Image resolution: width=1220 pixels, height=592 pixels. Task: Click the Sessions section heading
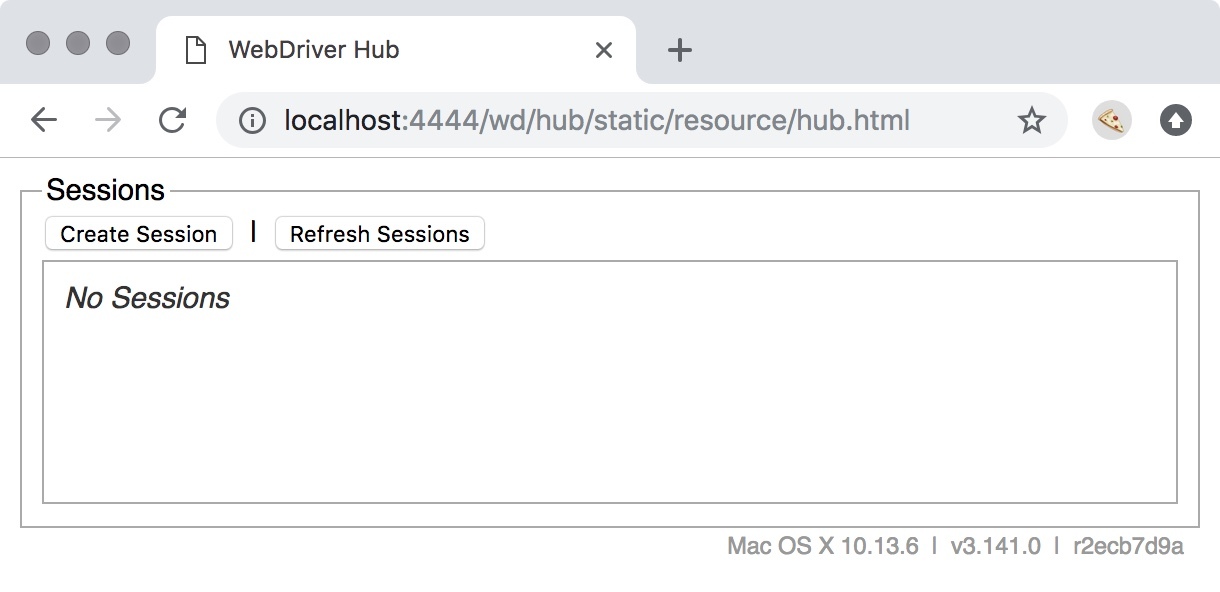106,189
